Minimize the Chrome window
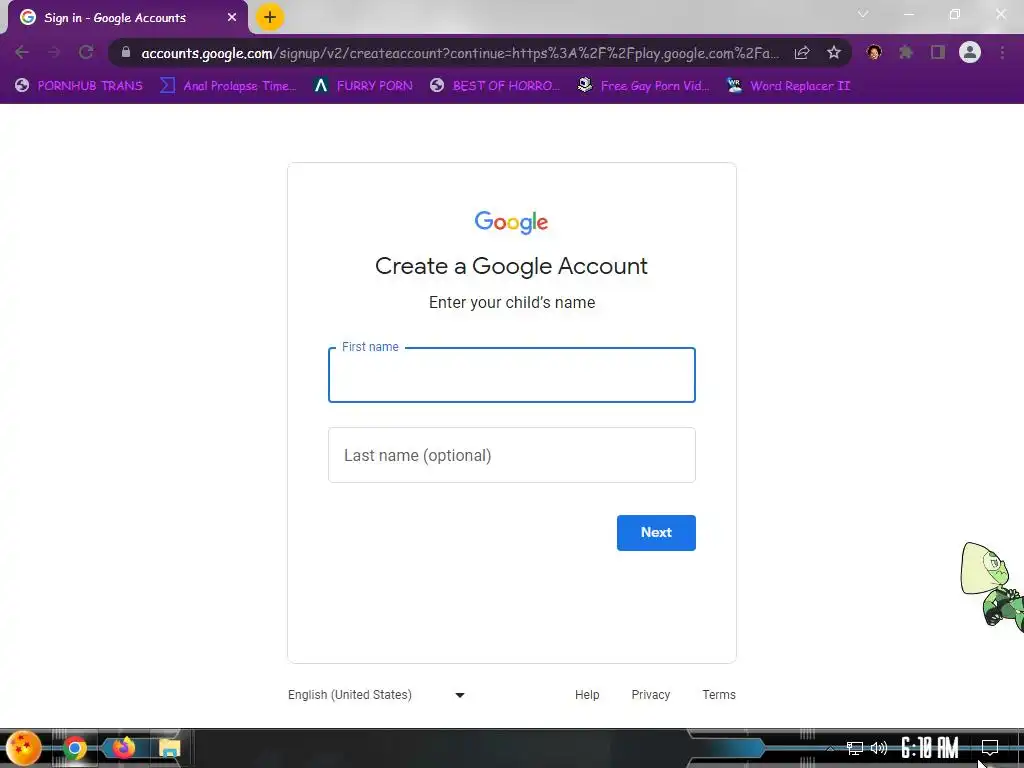Screen dimensions: 1024x768 [x=908, y=14]
